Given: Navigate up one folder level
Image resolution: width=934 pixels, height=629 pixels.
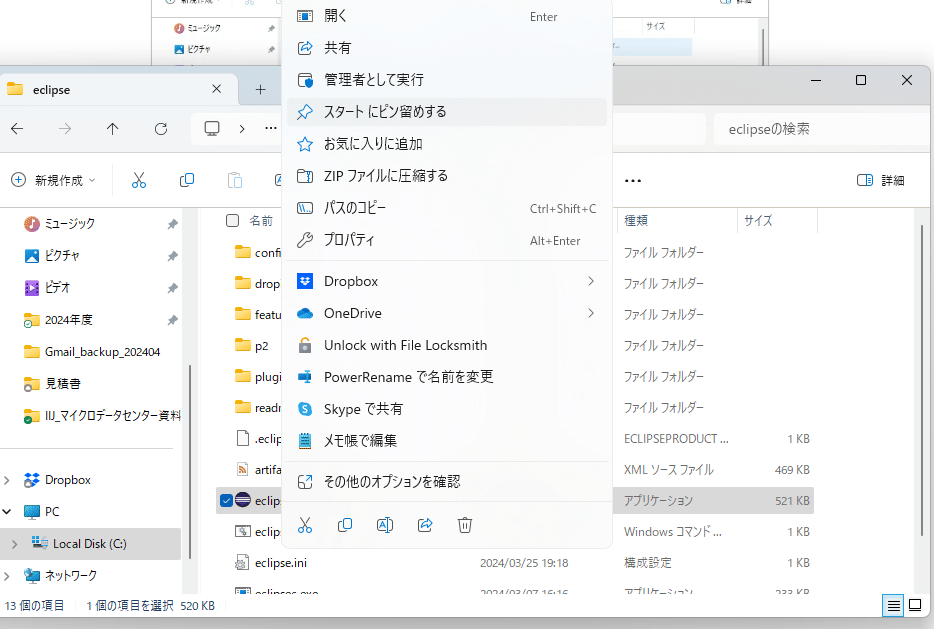Looking at the screenshot, I should (x=113, y=129).
